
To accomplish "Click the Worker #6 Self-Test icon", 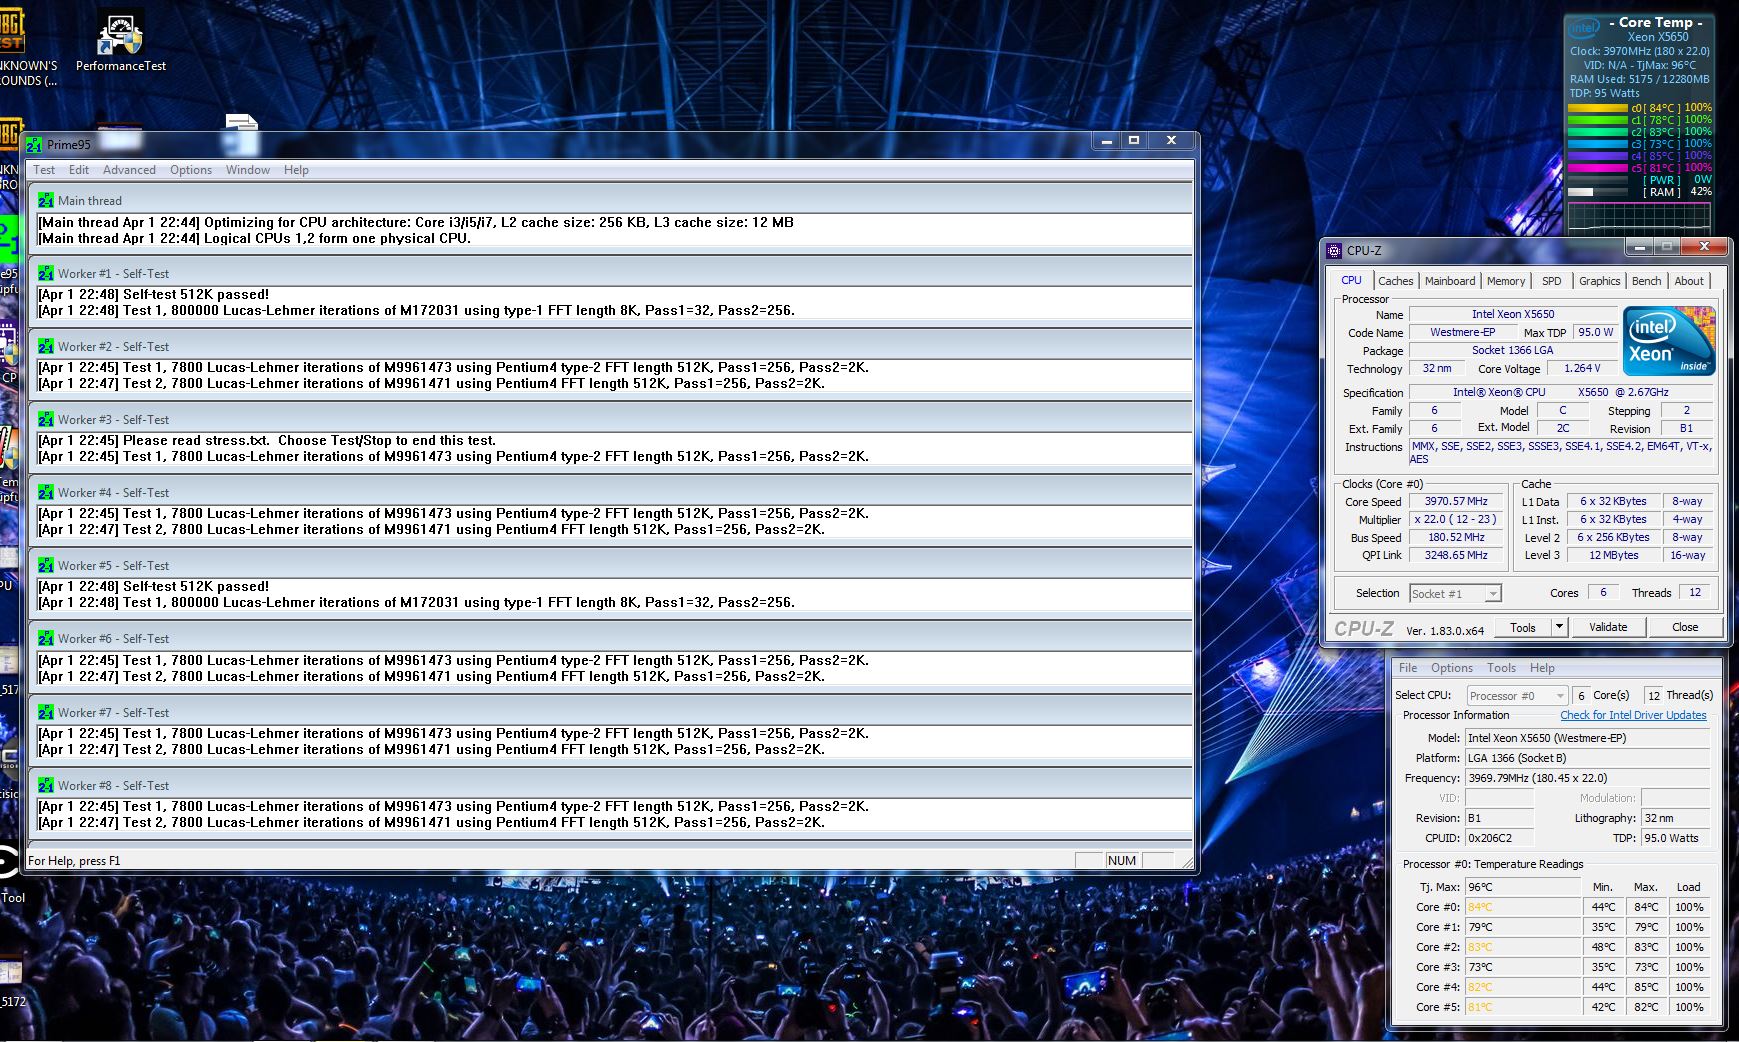I will click(46, 638).
